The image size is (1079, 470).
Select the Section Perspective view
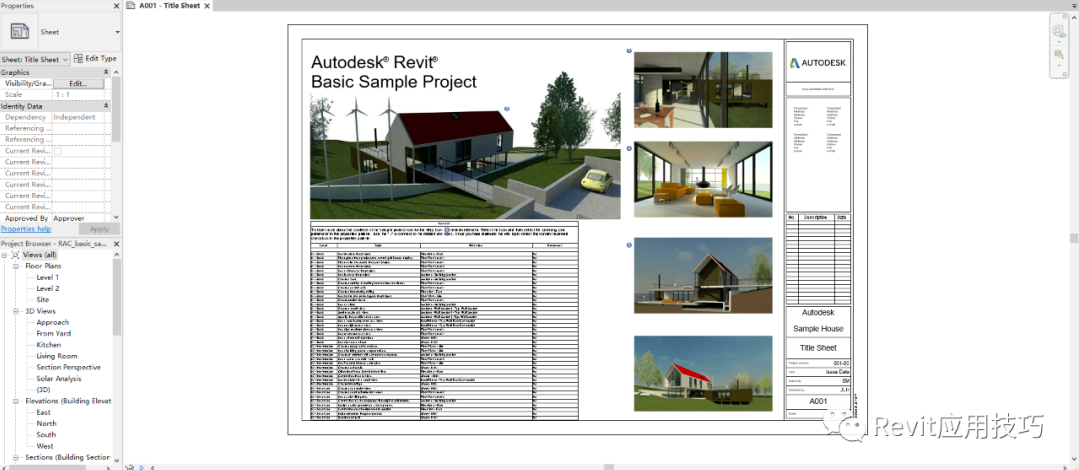68,367
